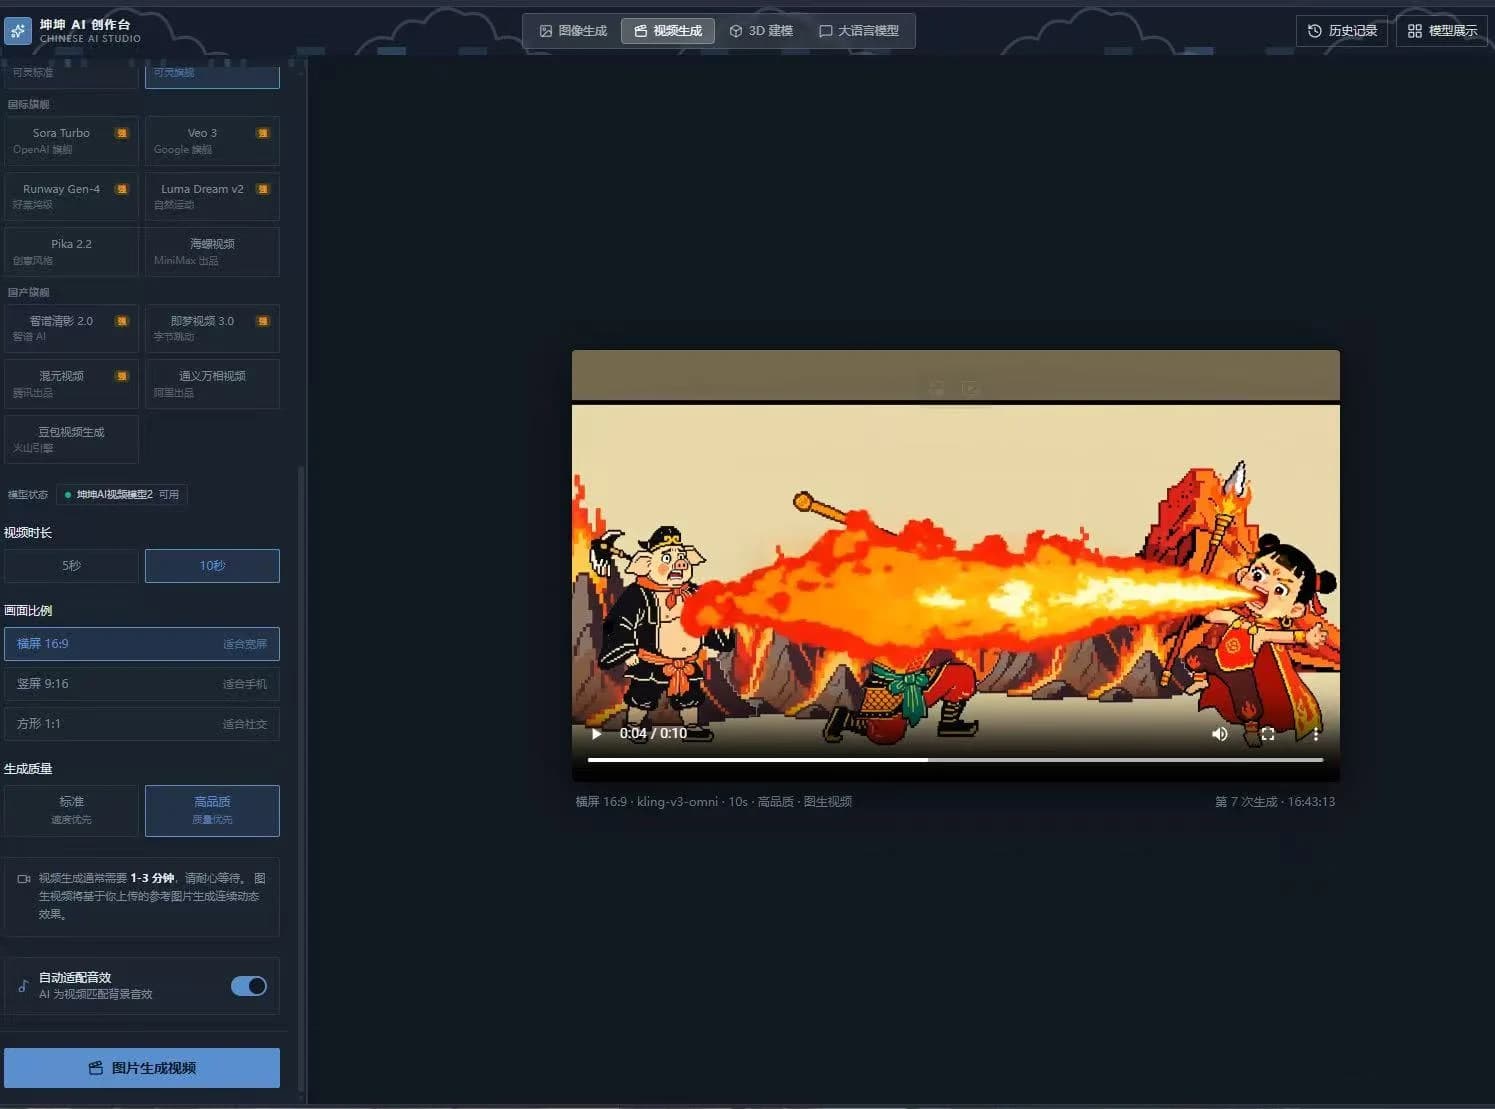Click the 第 7 次生成 timestamp text
Image resolution: width=1495 pixels, height=1109 pixels.
click(1275, 802)
